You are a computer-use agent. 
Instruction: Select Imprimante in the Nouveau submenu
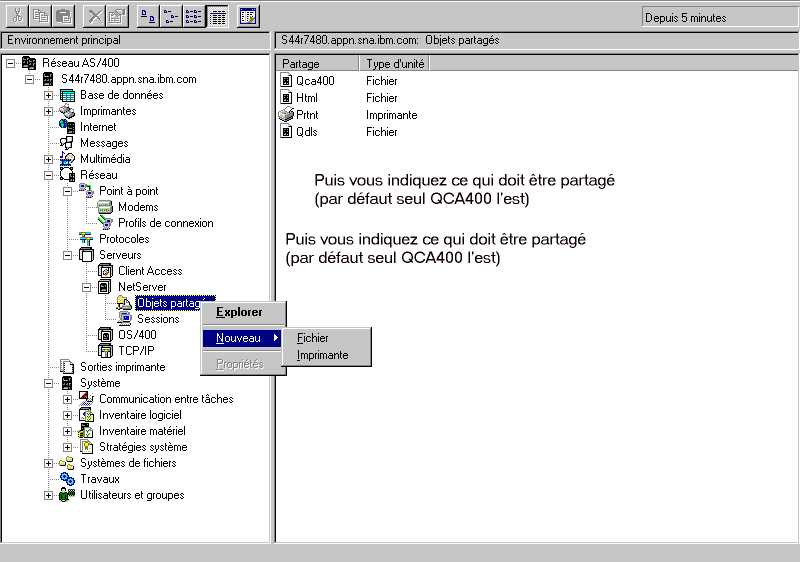click(322, 355)
